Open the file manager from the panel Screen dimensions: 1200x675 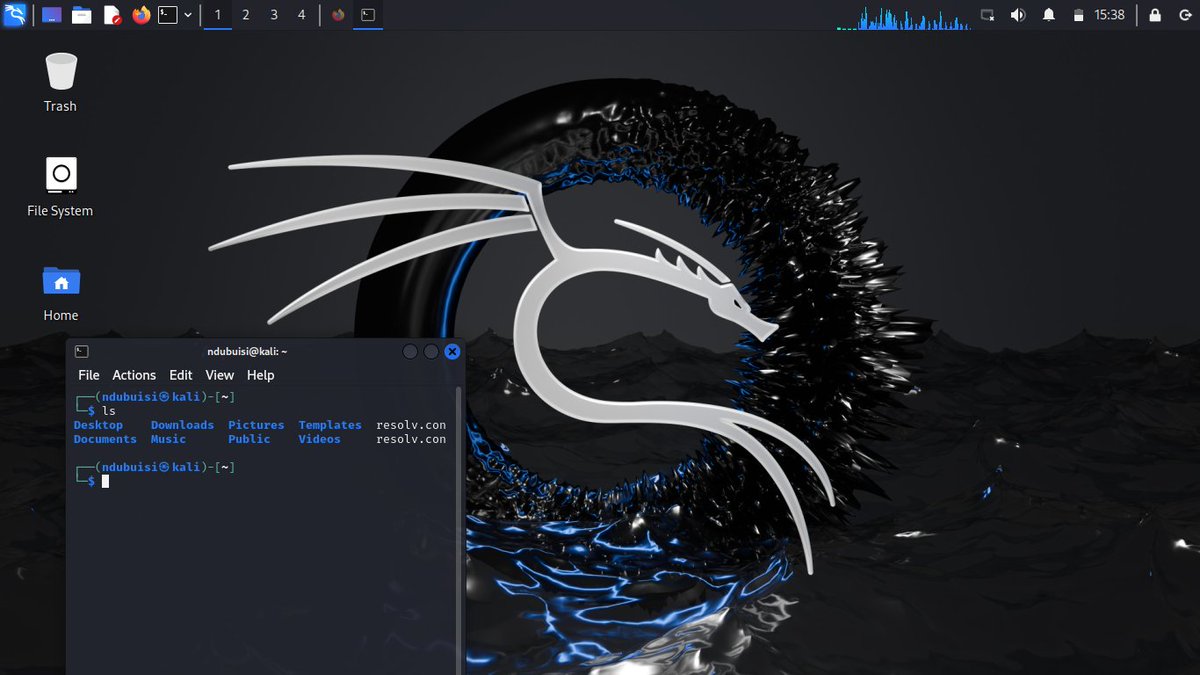tap(80, 14)
